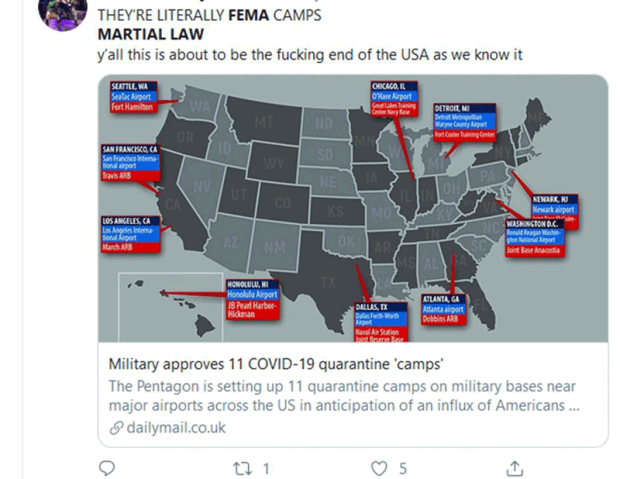
Task: Click the Chicago, IL label on the map
Action: [x=387, y=88]
